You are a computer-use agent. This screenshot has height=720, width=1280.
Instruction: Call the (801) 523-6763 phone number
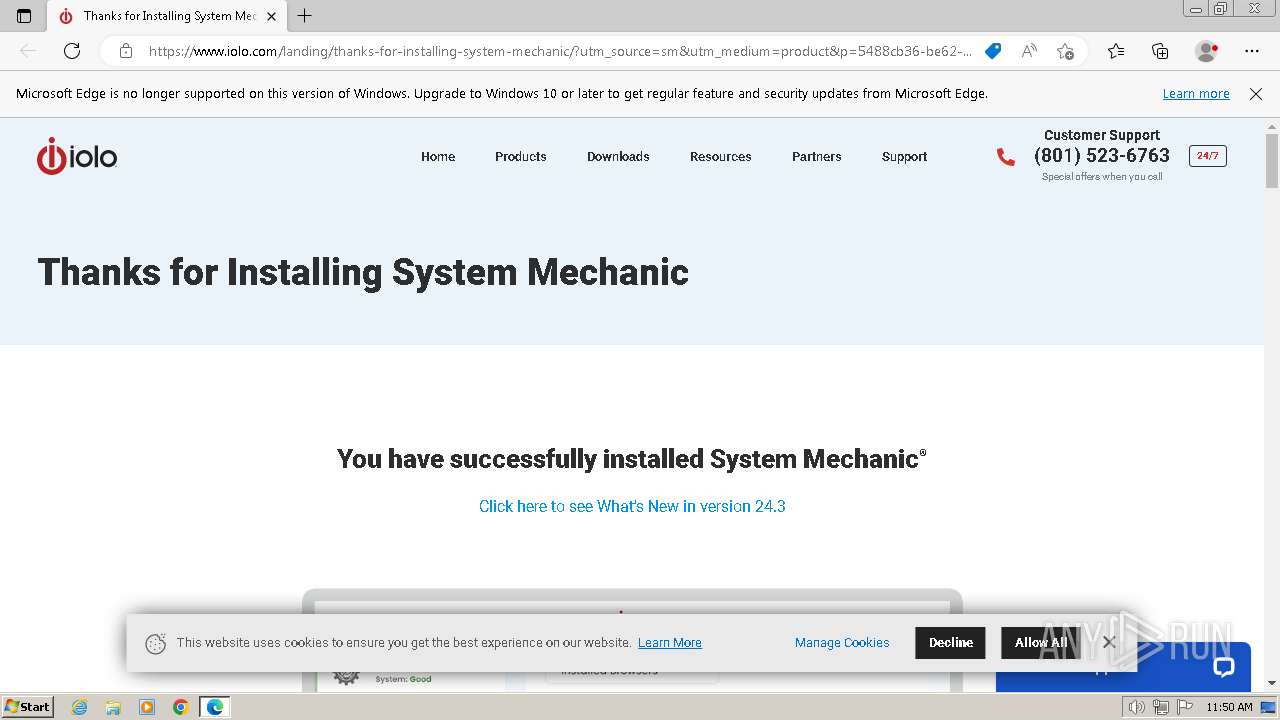1102,156
